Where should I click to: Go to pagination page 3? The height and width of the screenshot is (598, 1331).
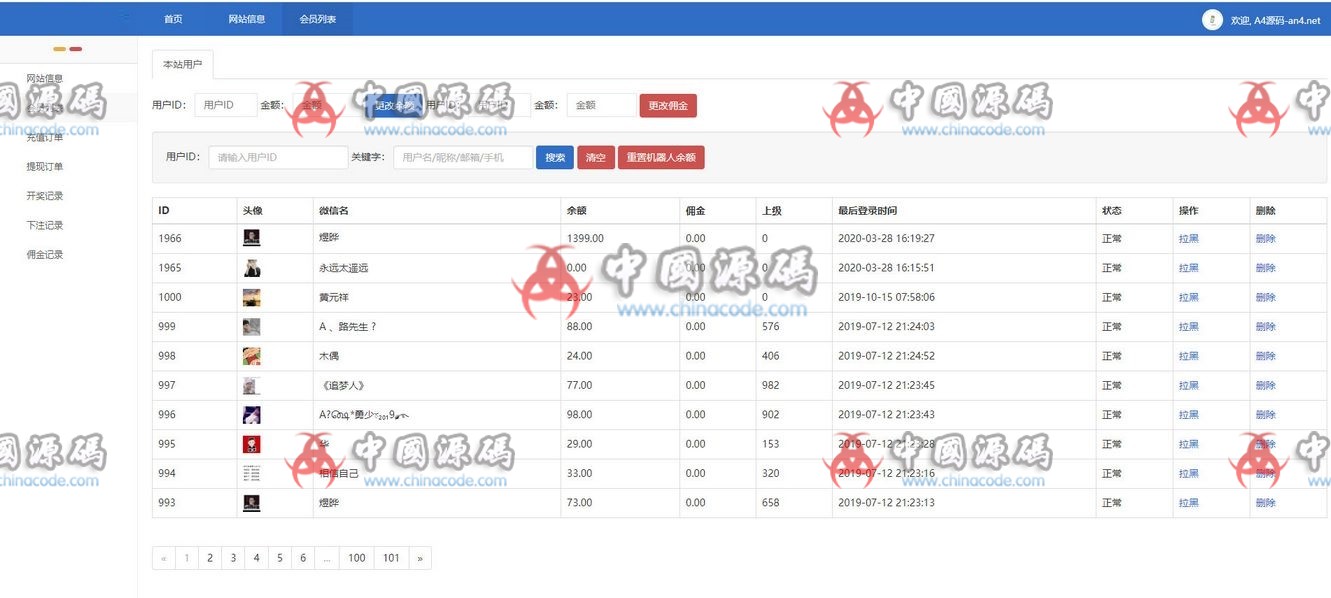pos(233,558)
